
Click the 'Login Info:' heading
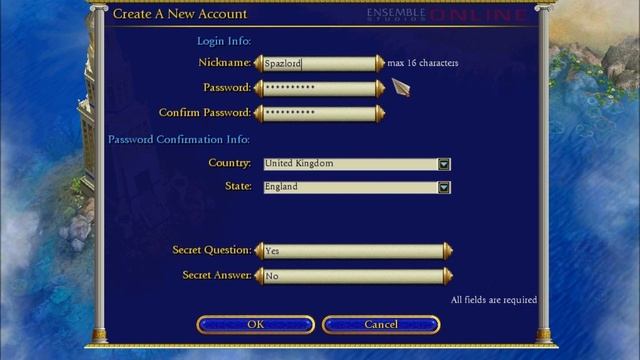[224, 41]
